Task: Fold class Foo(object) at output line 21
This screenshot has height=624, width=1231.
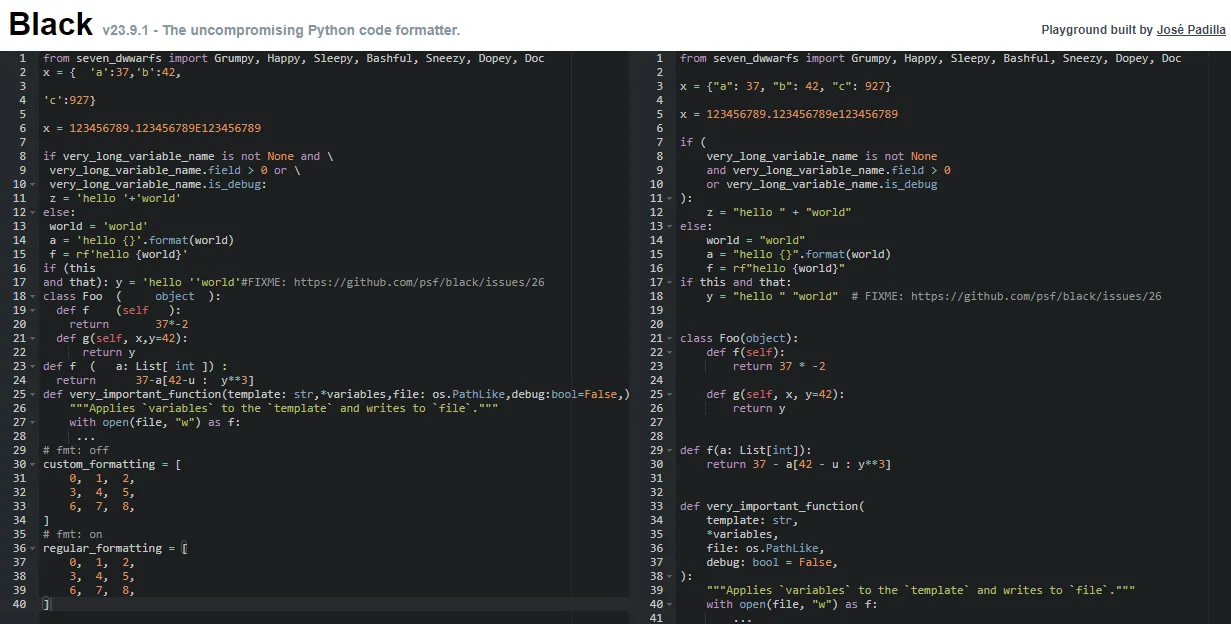Action: pyautogui.click(x=670, y=338)
